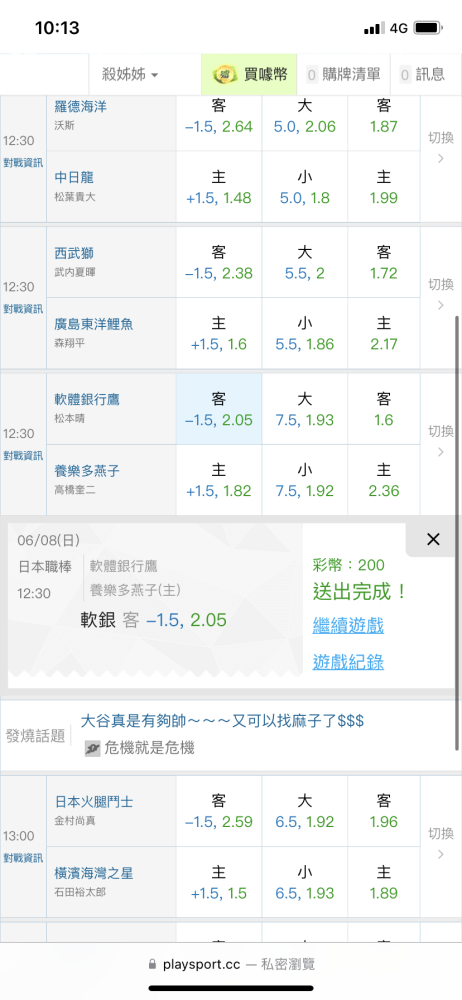
Task: Close the bet confirmation slip
Action: tap(433, 540)
